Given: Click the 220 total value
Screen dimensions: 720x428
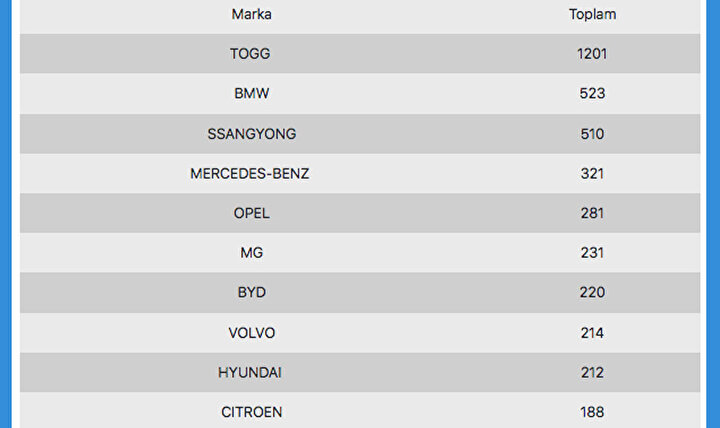Looking at the screenshot, I should [592, 293].
